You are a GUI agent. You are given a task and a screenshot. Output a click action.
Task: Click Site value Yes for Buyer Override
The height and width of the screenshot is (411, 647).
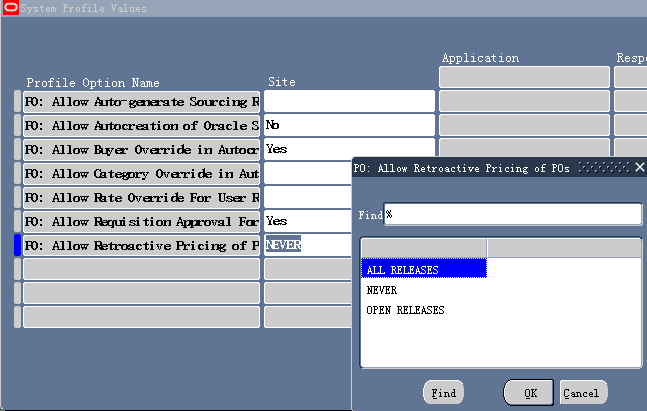[349, 149]
